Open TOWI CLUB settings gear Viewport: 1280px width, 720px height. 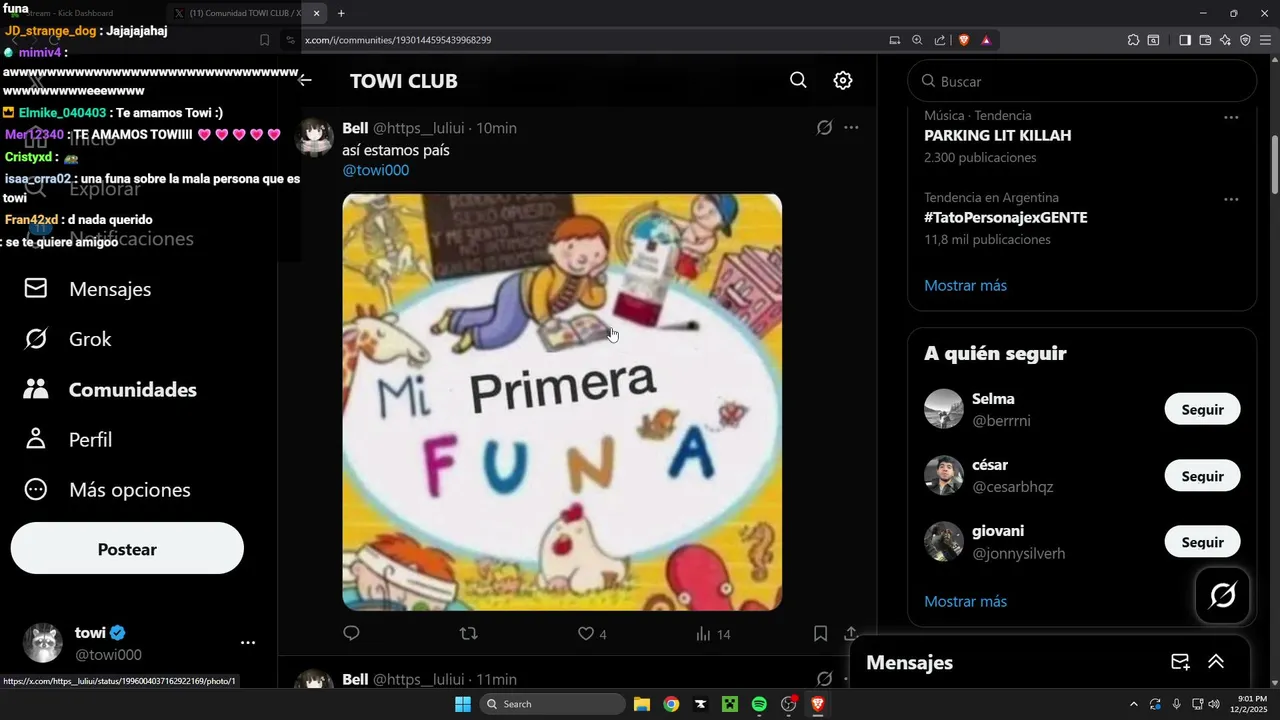pos(843,80)
